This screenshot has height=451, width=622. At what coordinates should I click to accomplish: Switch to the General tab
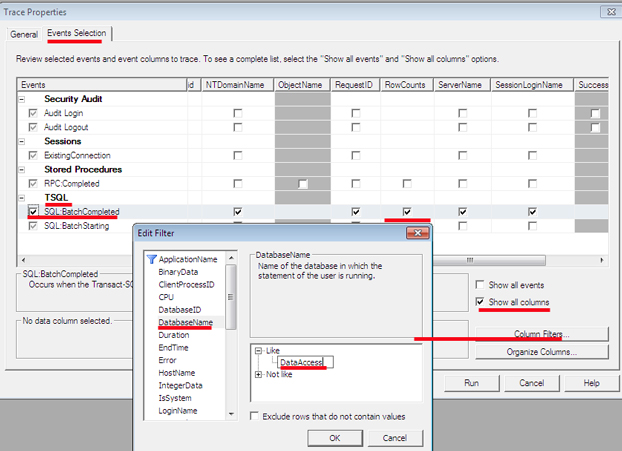click(x=24, y=35)
